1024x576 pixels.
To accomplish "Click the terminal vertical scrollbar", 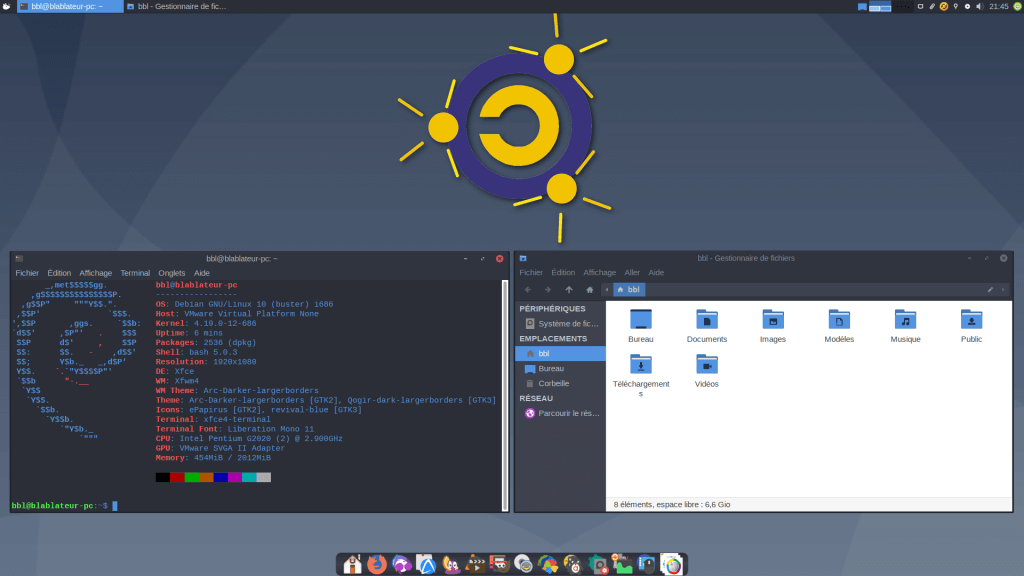I will click(505, 395).
